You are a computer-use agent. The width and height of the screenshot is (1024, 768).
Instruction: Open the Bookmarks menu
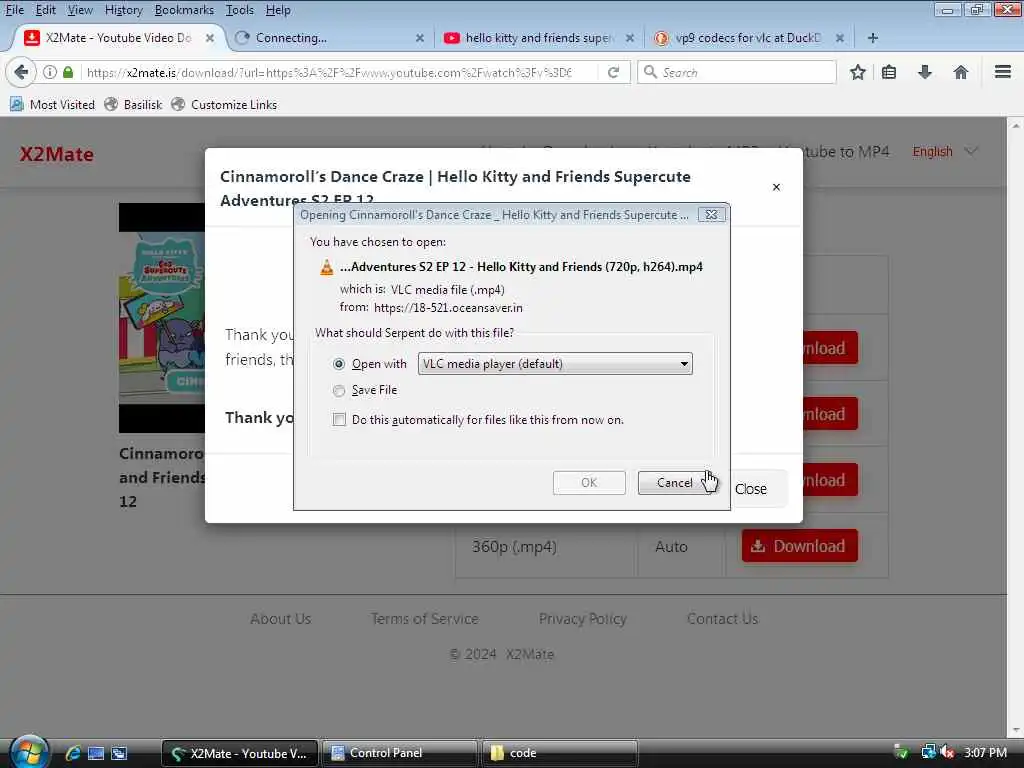[184, 10]
